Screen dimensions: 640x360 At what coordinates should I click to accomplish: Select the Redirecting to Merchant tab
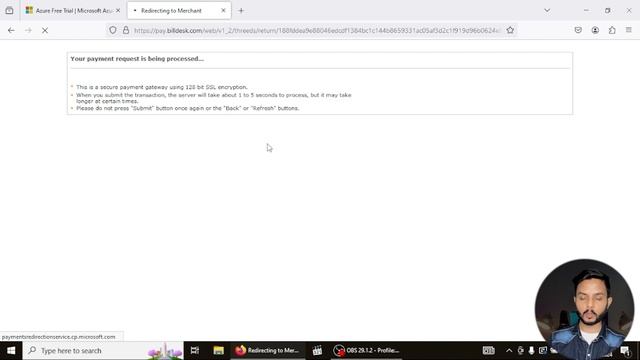[179, 11]
